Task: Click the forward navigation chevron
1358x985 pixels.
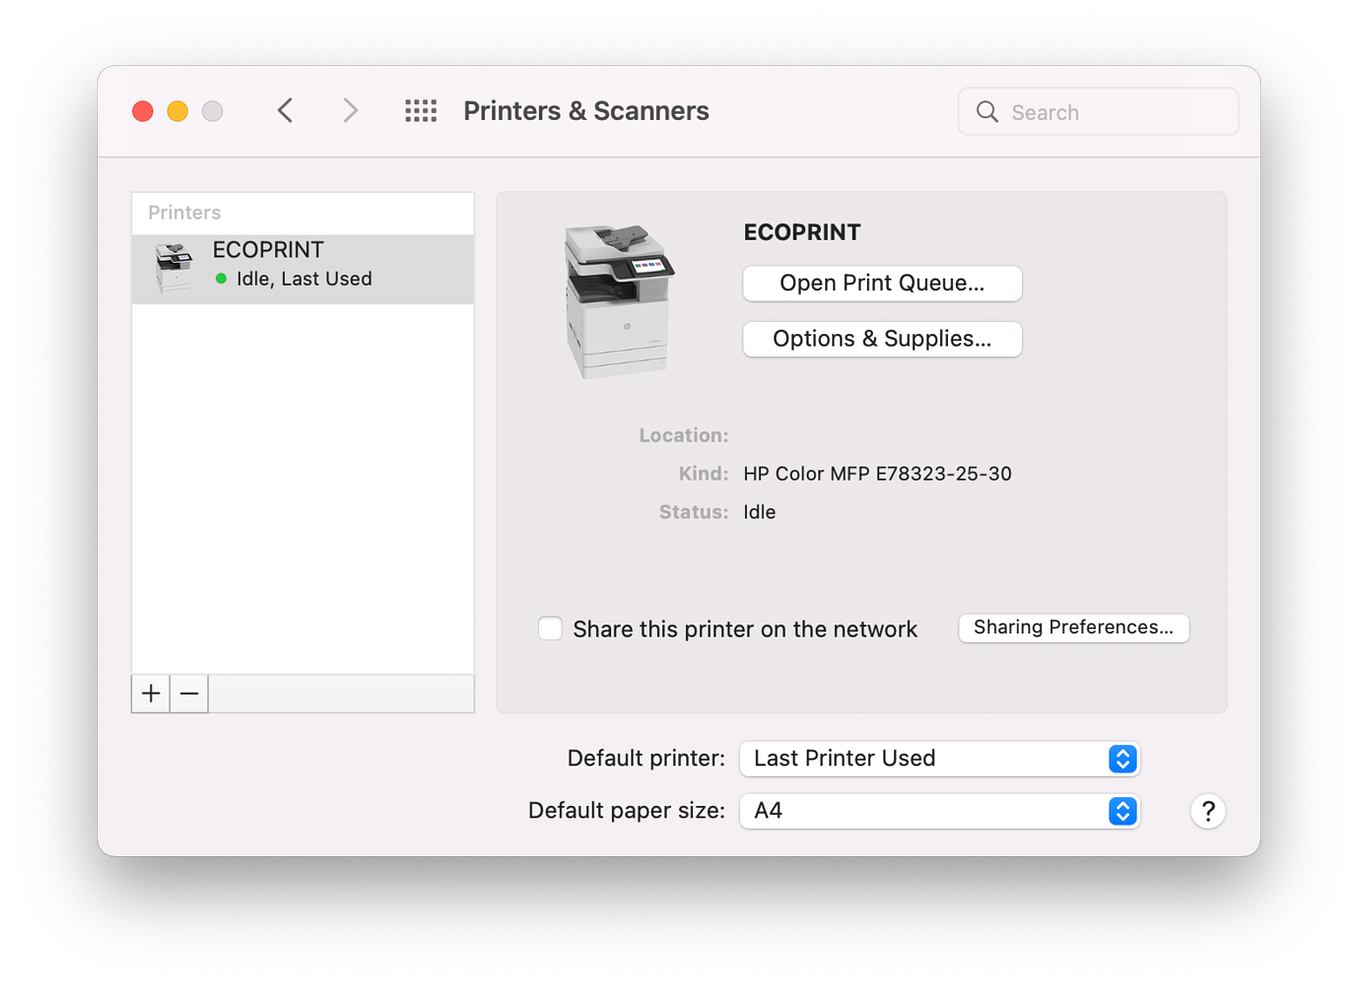Action: (349, 110)
